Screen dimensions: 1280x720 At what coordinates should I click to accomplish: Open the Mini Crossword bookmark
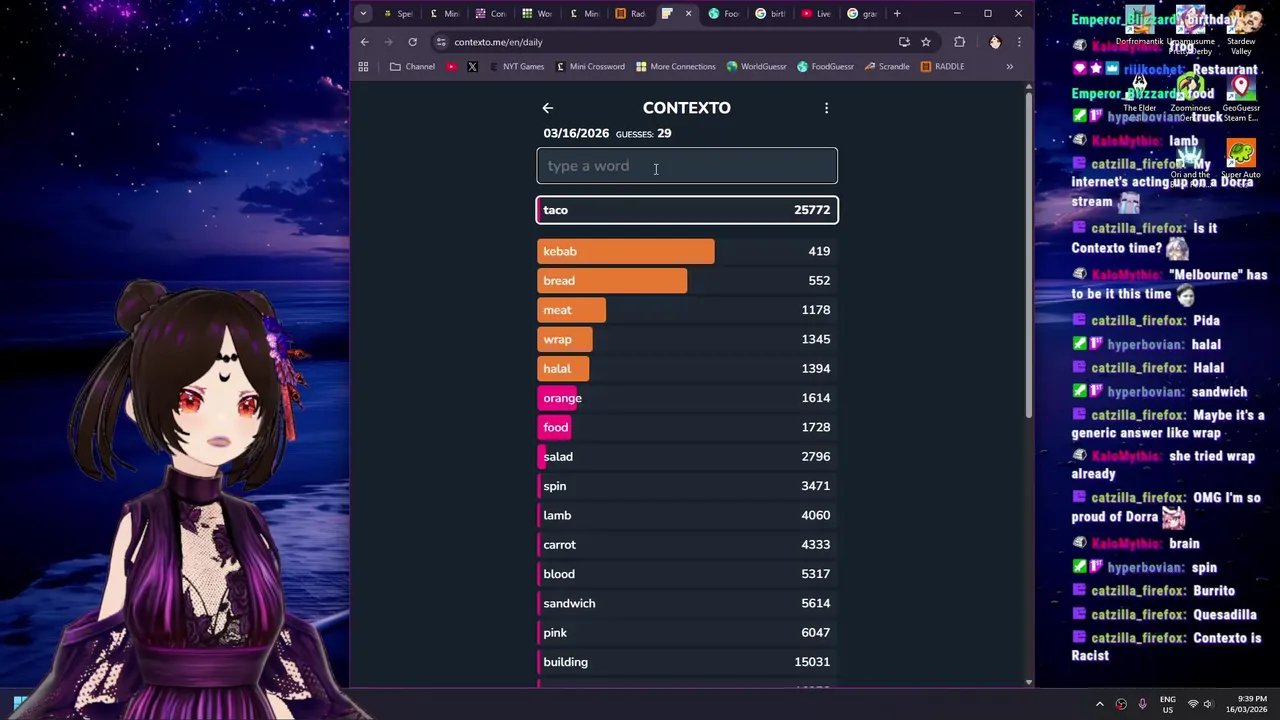point(589,67)
